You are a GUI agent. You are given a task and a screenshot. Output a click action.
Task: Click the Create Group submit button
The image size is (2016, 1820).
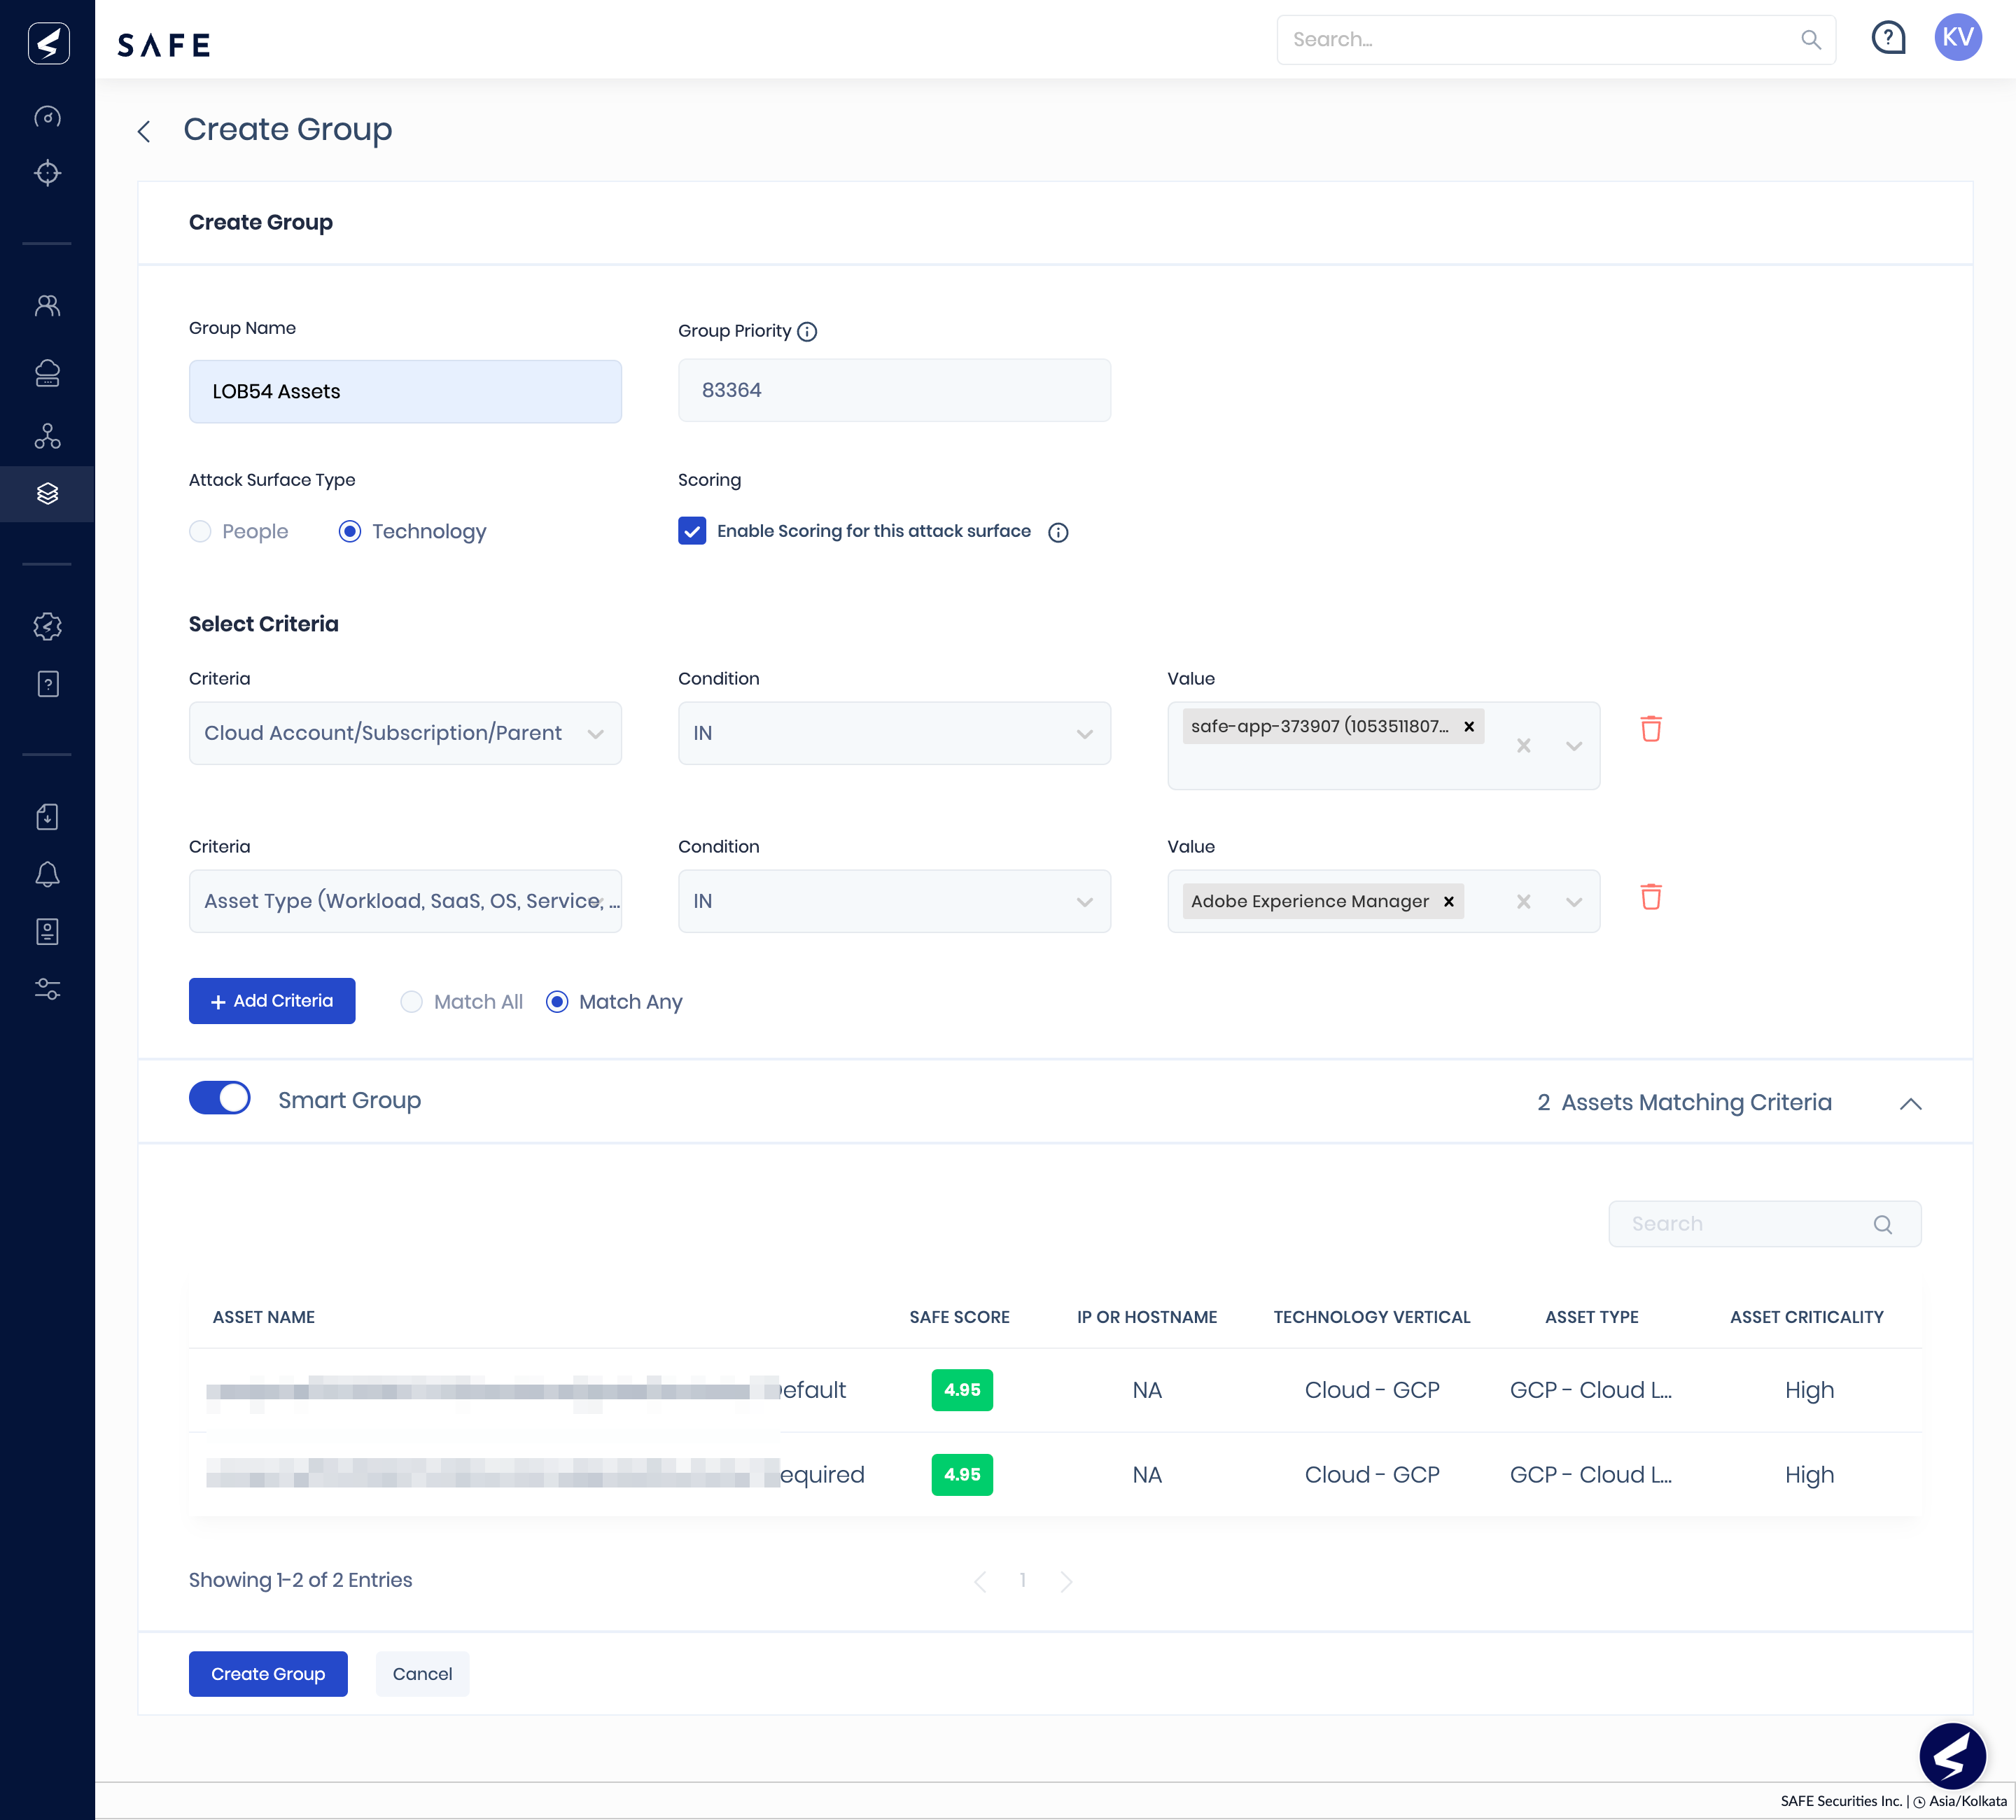(x=267, y=1672)
